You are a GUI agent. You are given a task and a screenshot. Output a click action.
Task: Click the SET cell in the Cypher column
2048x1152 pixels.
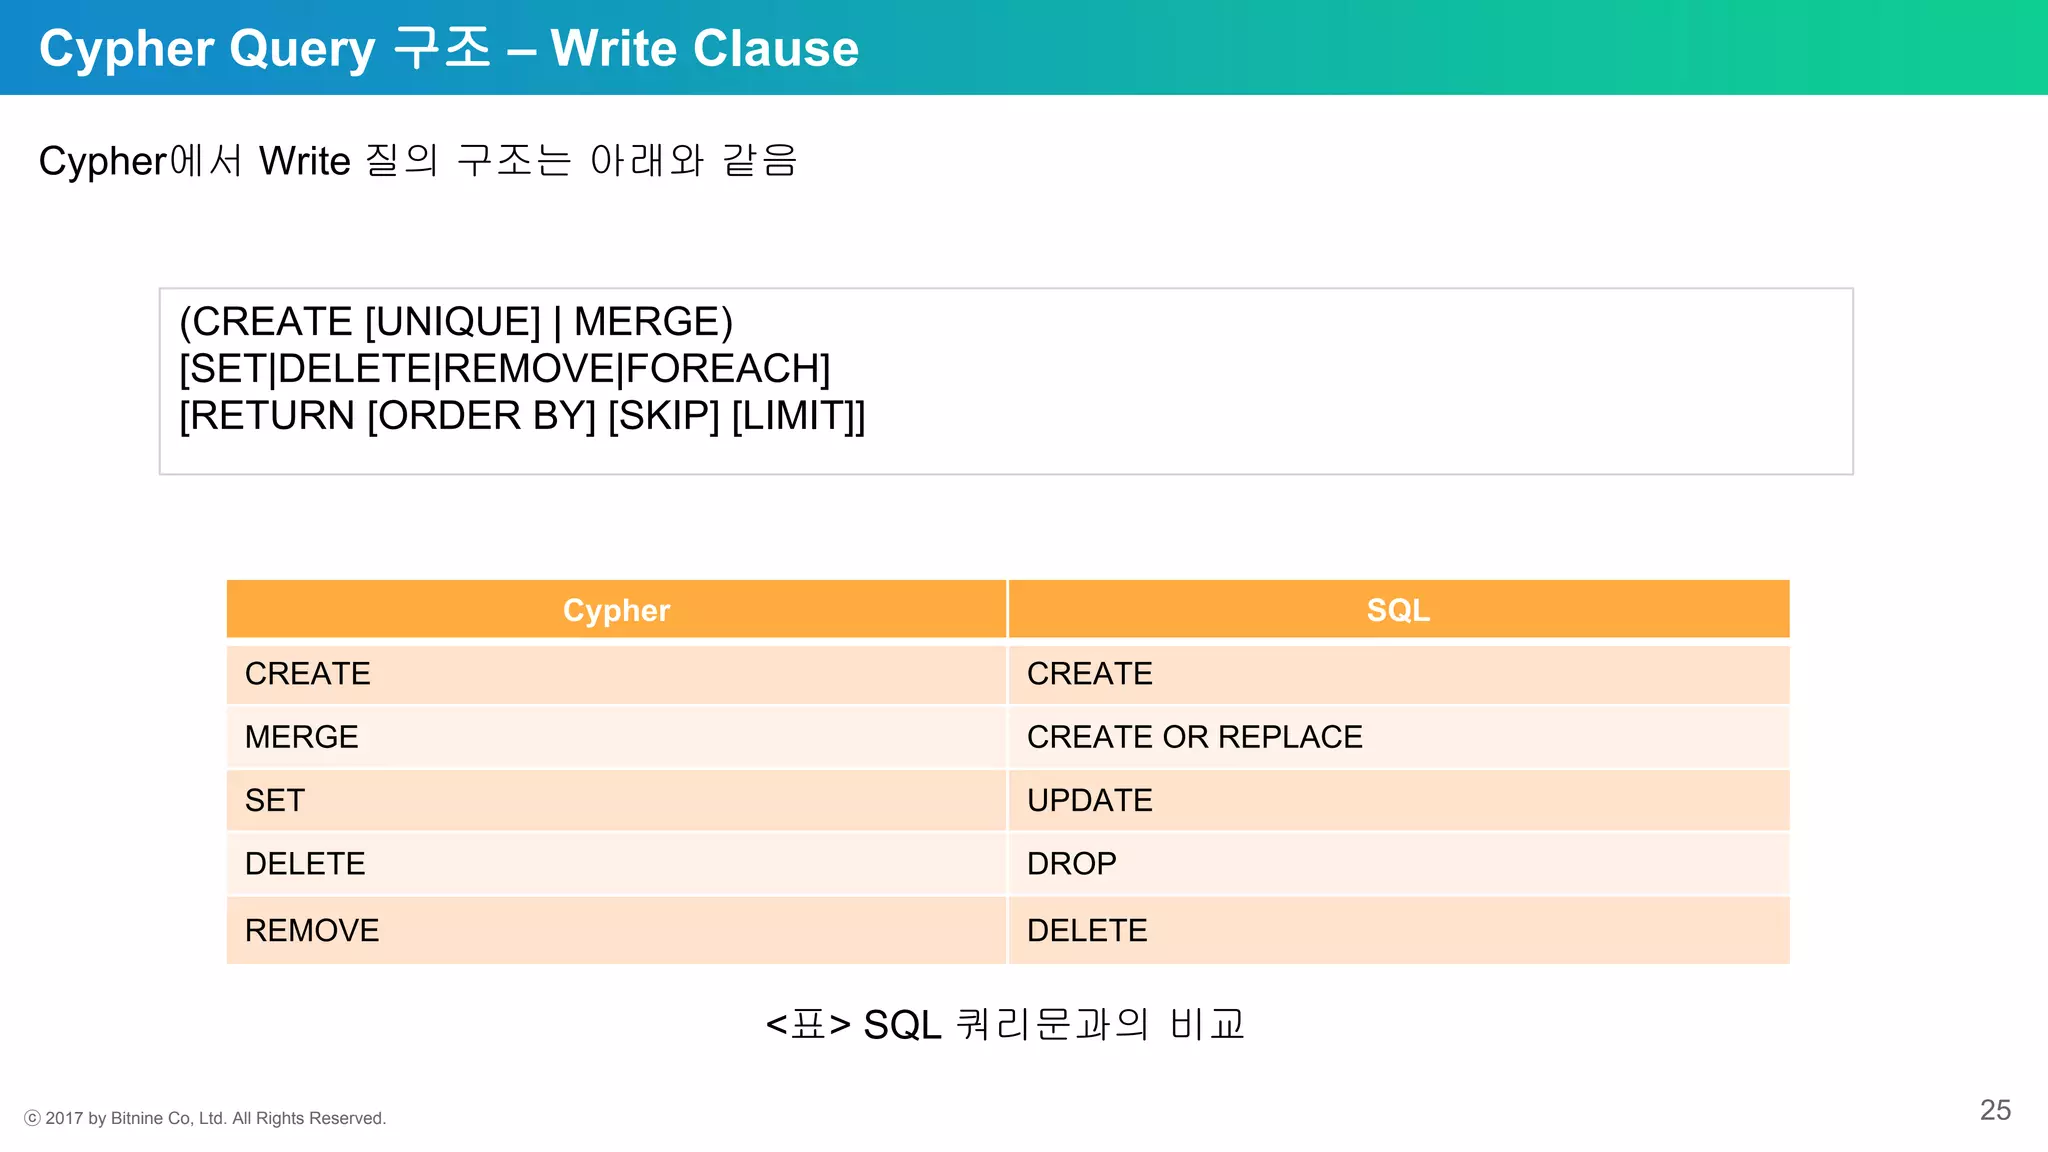point(616,800)
